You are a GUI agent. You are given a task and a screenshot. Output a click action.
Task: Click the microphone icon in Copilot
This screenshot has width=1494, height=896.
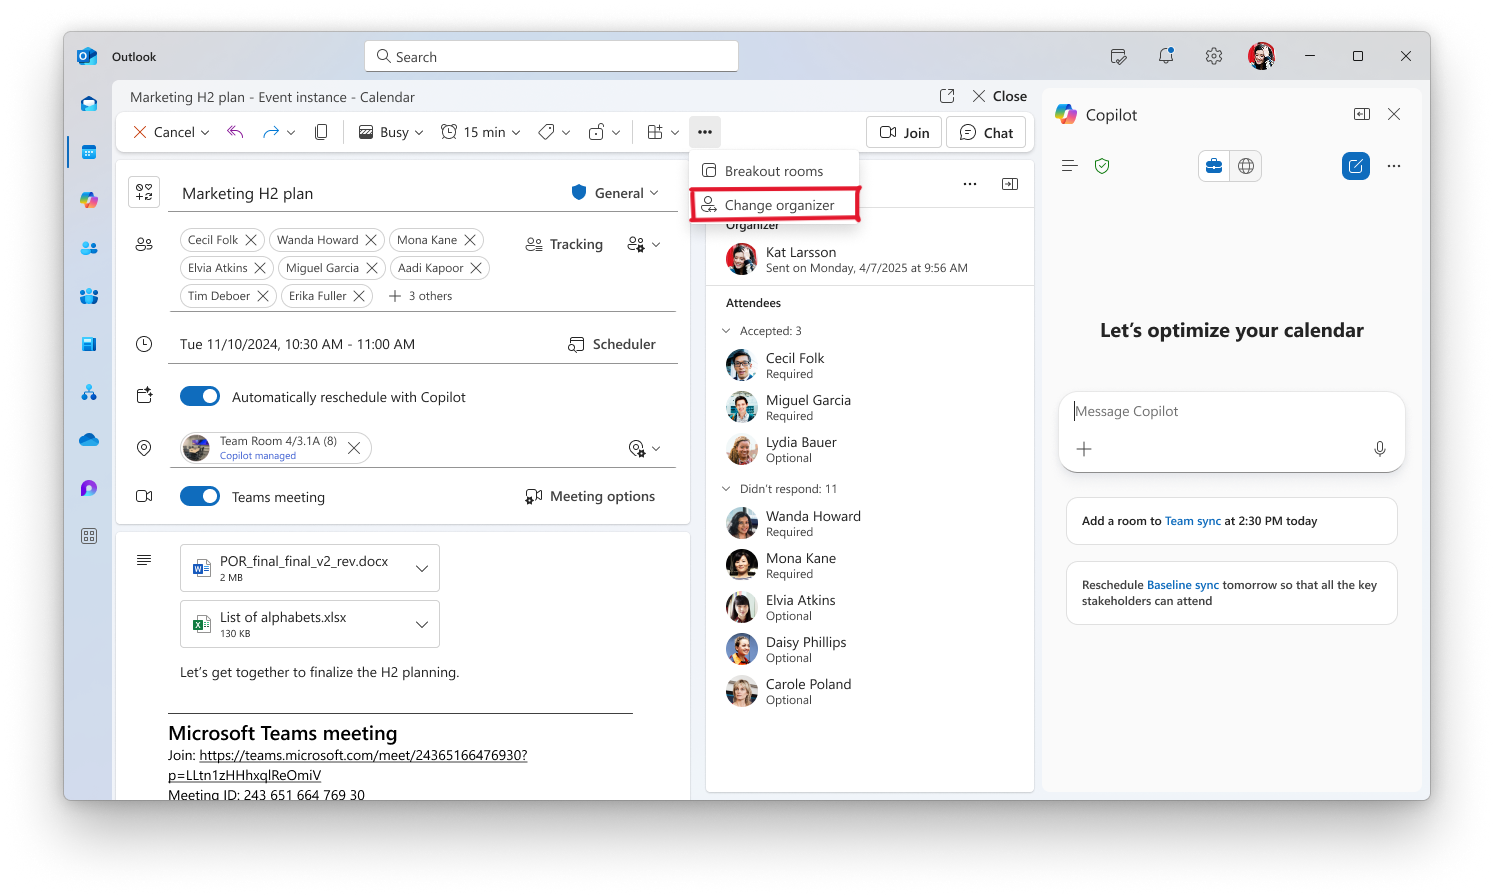click(1379, 449)
